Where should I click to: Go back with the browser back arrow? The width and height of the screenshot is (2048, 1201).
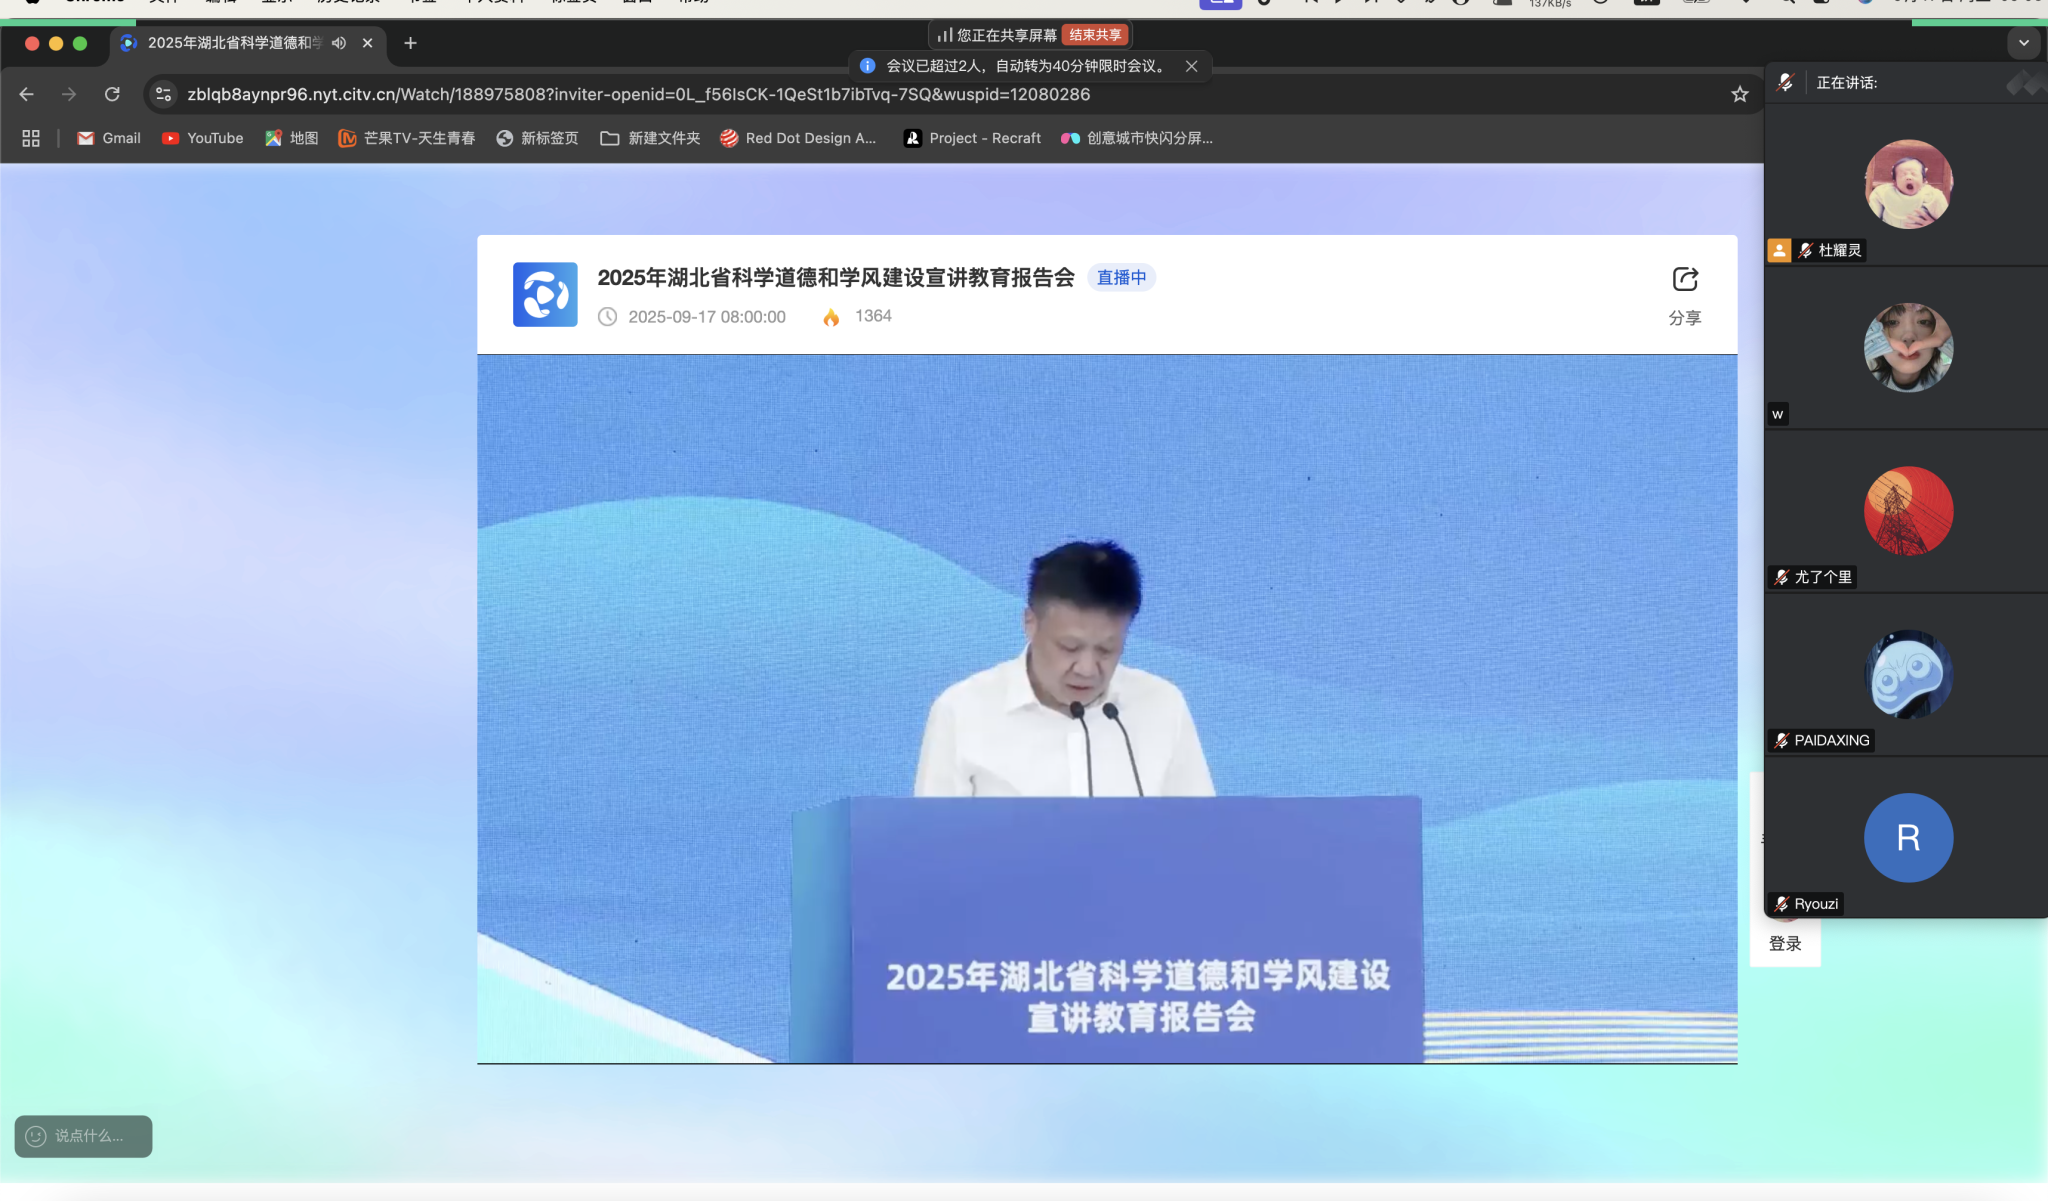(27, 94)
